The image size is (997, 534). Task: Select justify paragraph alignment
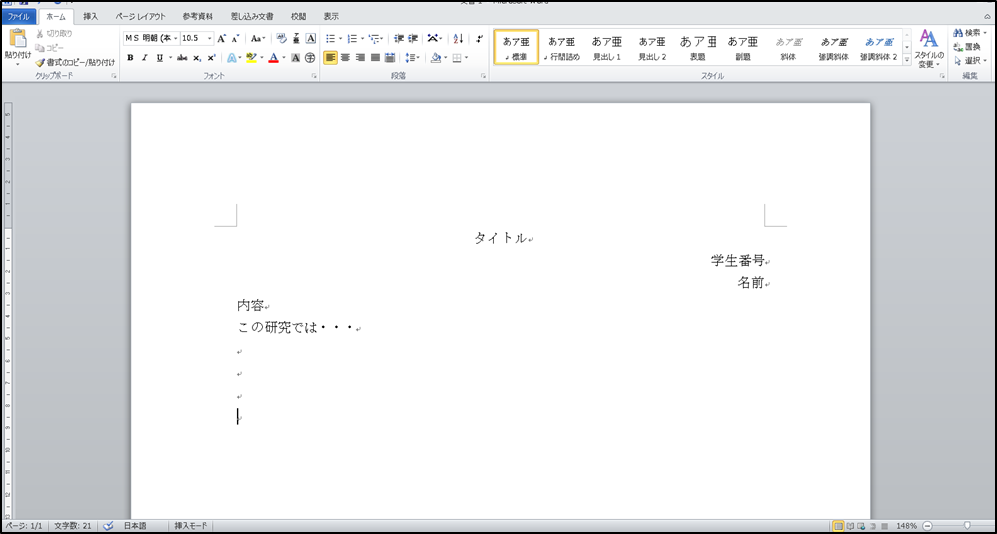point(375,58)
